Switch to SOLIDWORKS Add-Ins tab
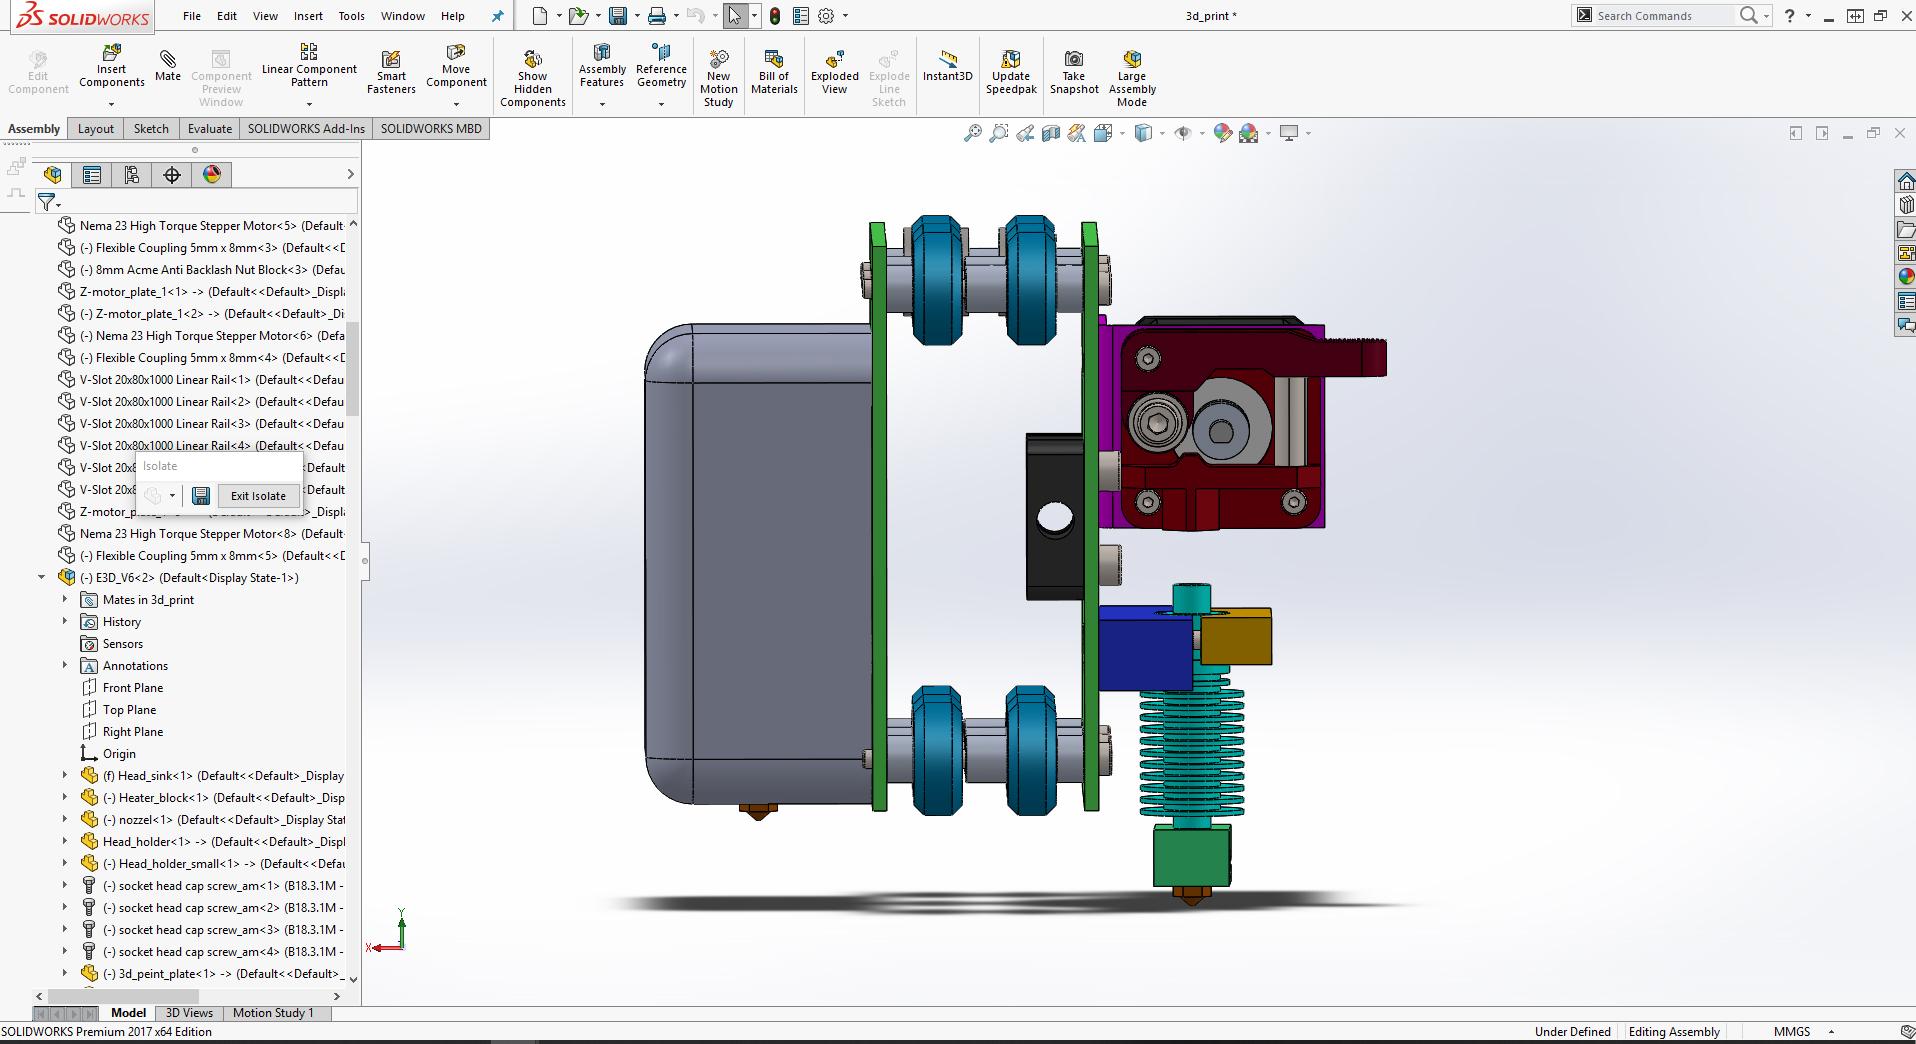The height and width of the screenshot is (1044, 1916). pos(306,129)
